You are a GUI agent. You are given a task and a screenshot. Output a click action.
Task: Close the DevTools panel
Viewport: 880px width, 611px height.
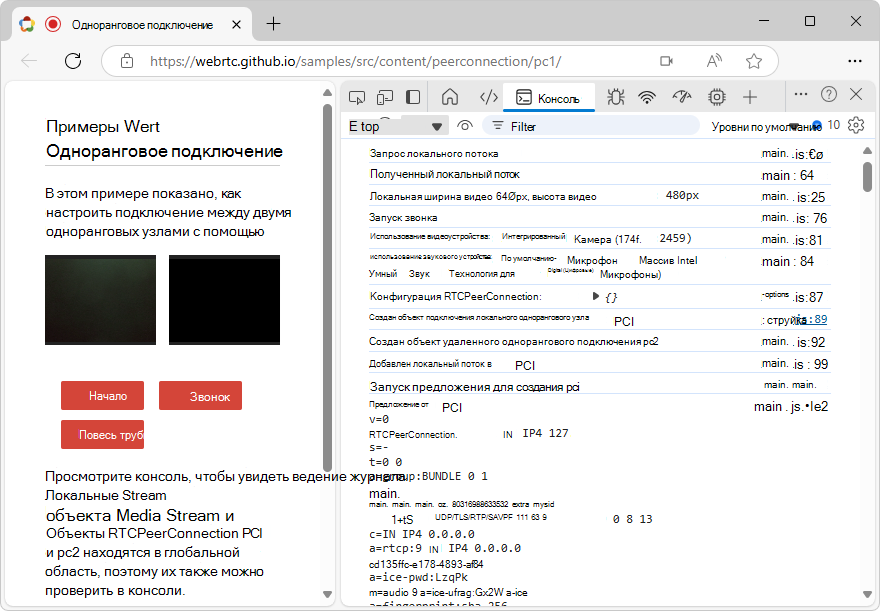point(856,94)
